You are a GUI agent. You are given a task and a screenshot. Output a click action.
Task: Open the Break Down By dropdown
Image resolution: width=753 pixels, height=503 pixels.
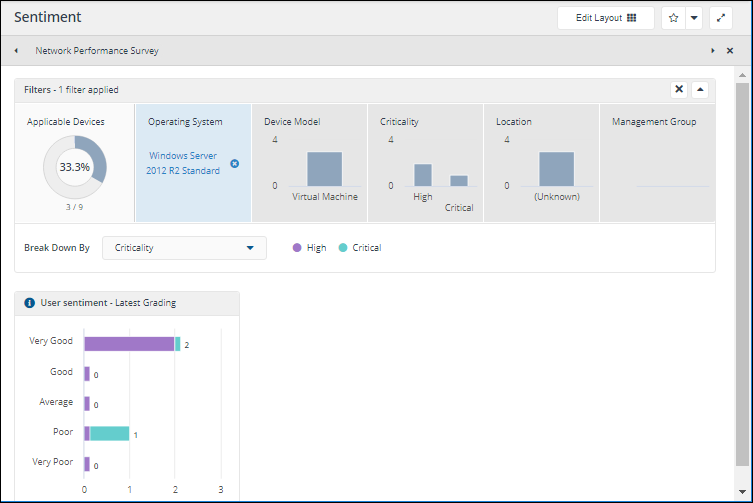[184, 248]
